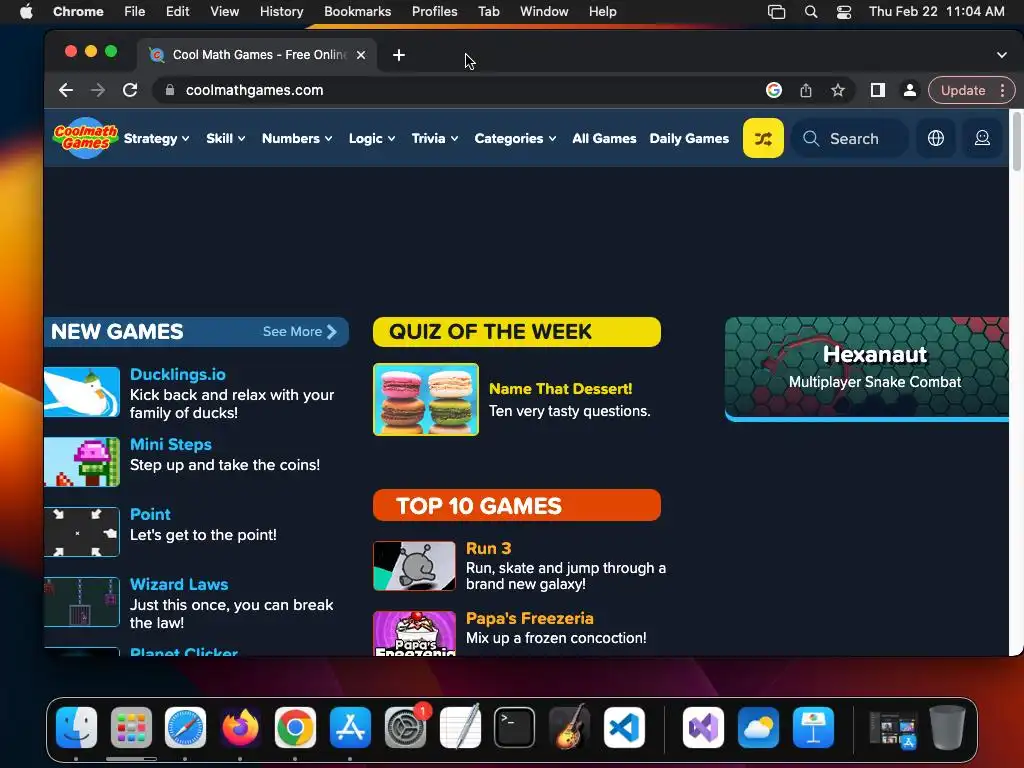Open Safari from the dock
The image size is (1024, 768).
point(185,728)
